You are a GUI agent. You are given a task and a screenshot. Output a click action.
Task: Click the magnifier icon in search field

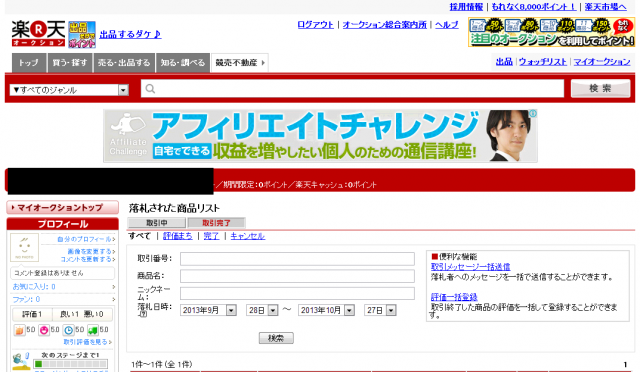[x=150, y=89]
